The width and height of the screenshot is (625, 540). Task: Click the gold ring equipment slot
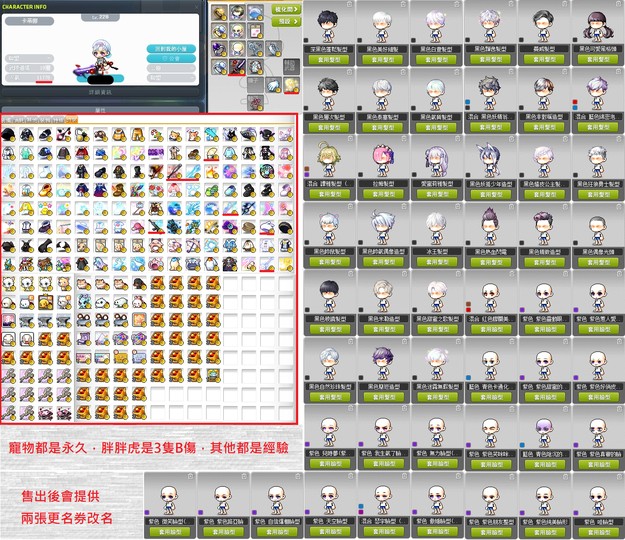coord(219,12)
